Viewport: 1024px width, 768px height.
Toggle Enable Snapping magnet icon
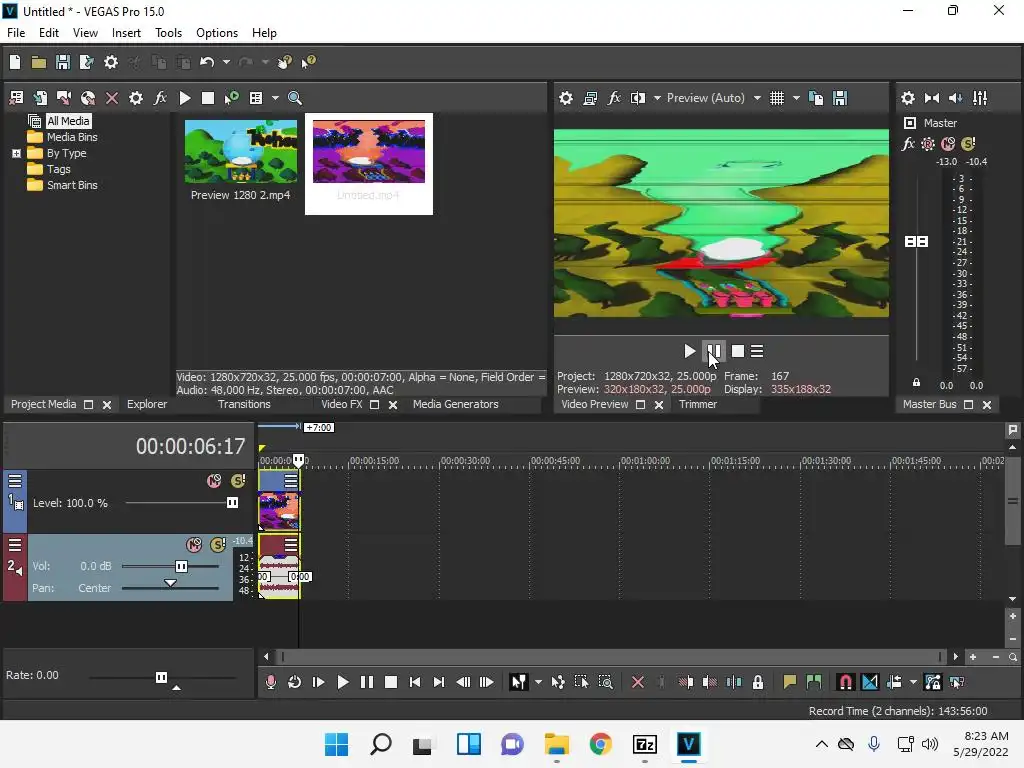[845, 682]
